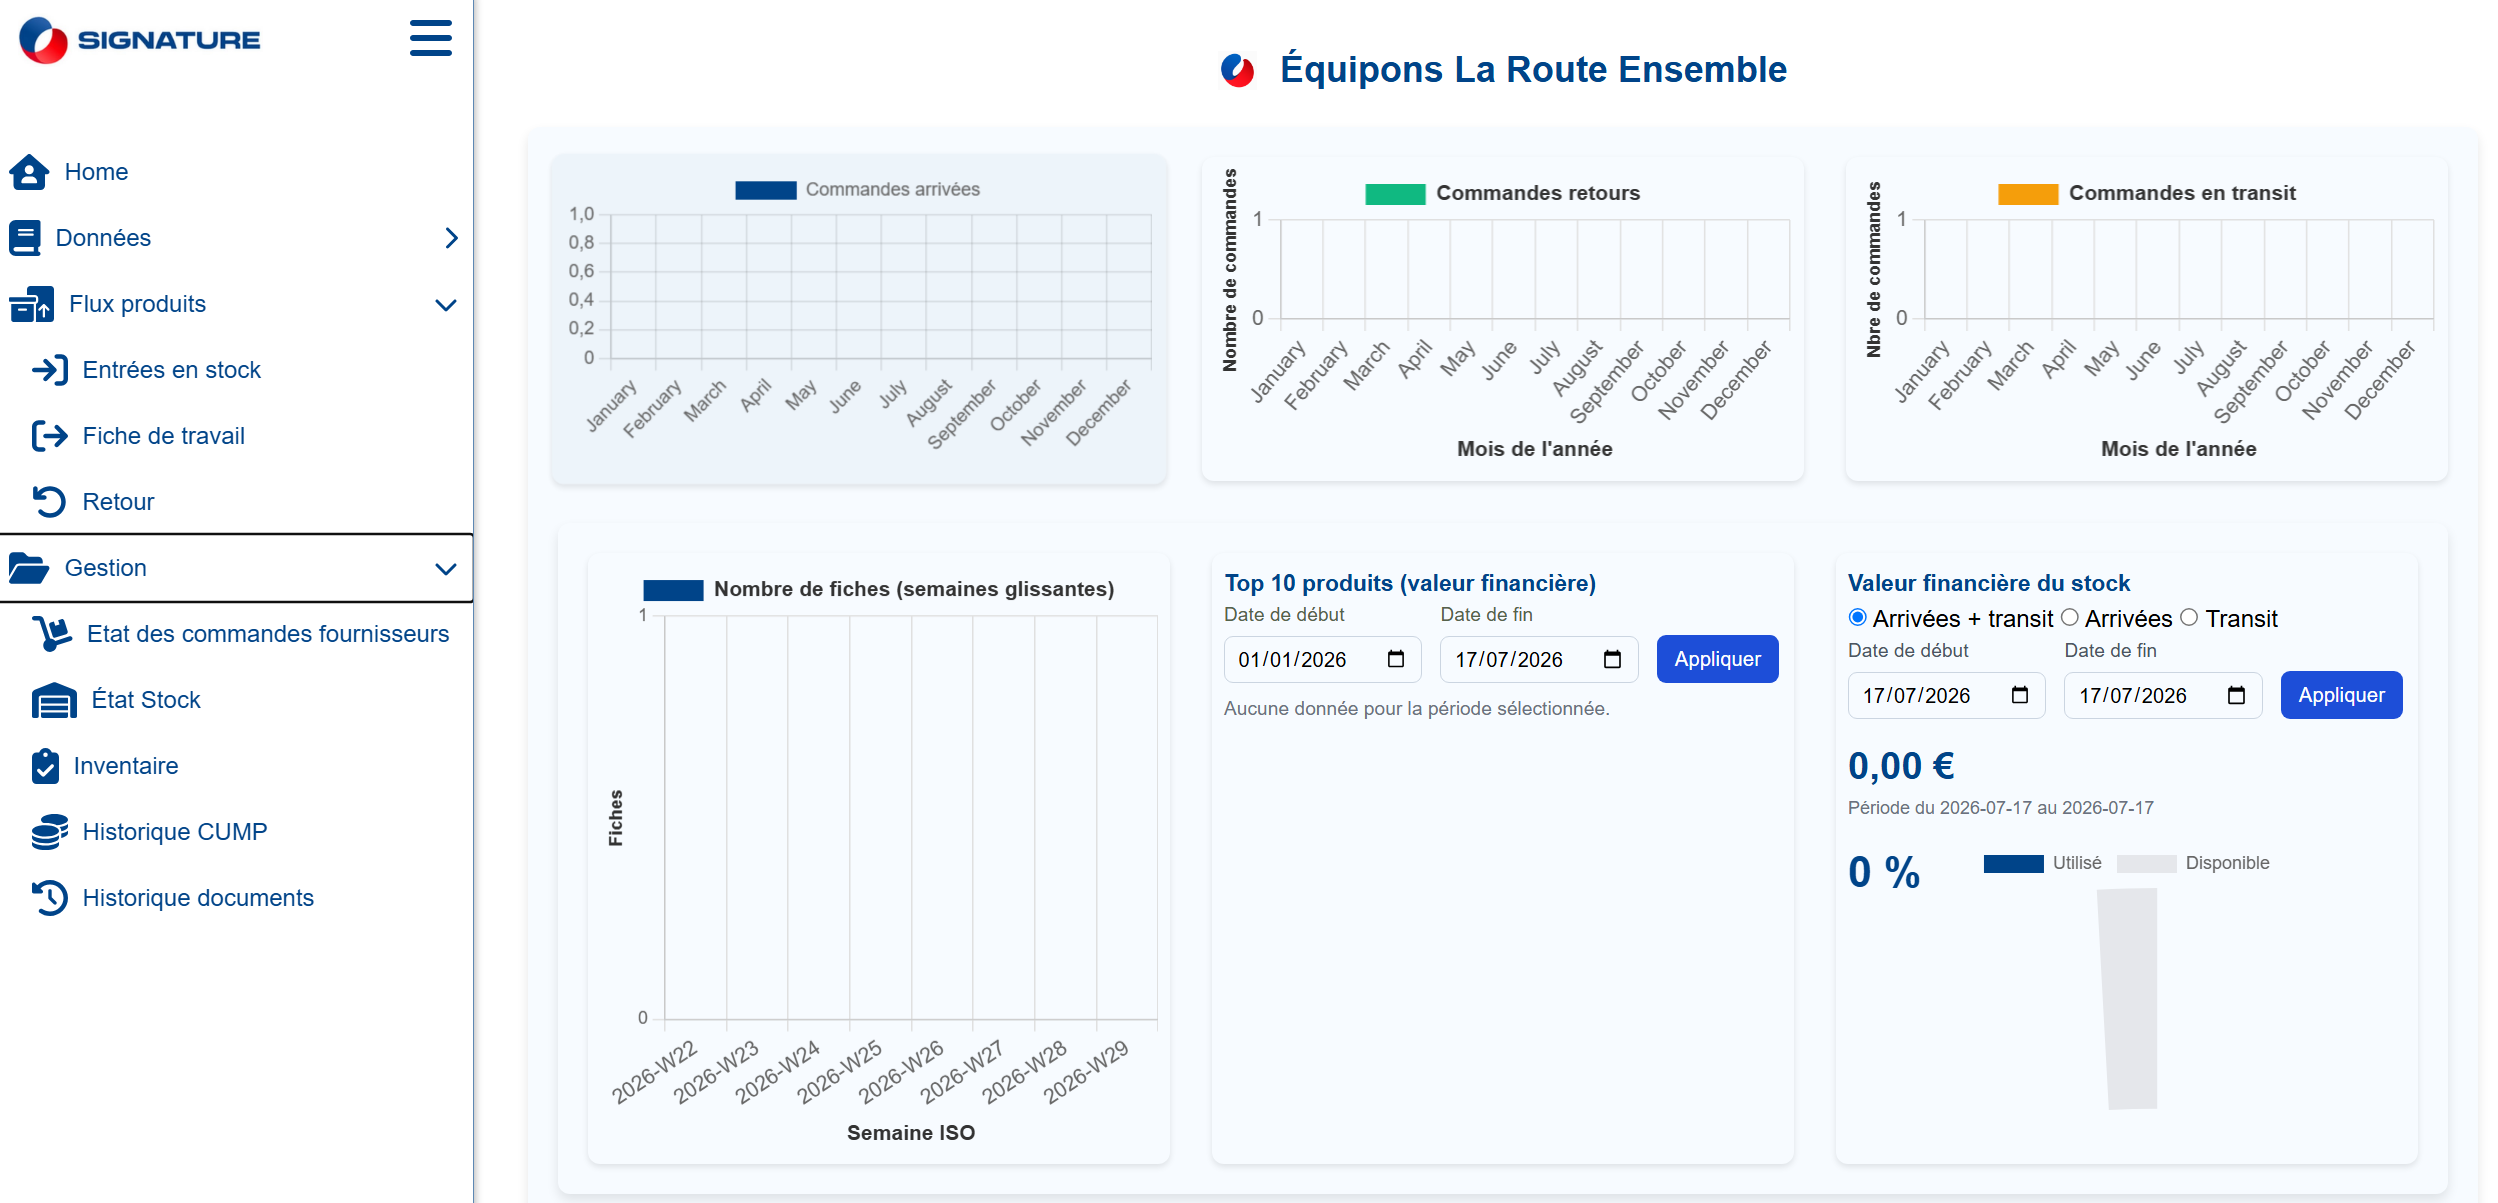Select the Arrivées + transit radio option
This screenshot has width=2498, height=1203.
1858,618
